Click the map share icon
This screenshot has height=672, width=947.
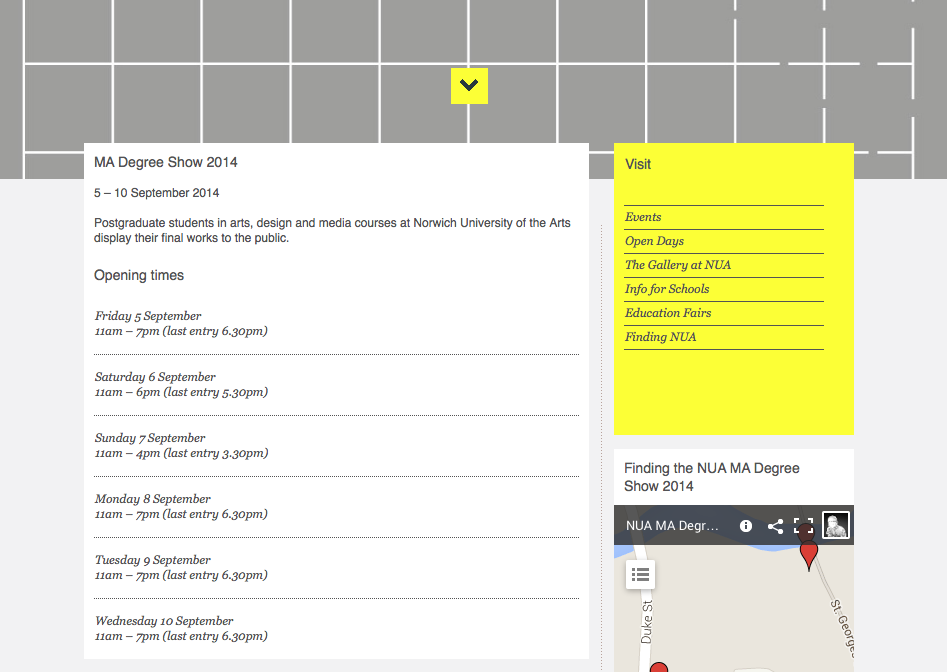point(775,526)
